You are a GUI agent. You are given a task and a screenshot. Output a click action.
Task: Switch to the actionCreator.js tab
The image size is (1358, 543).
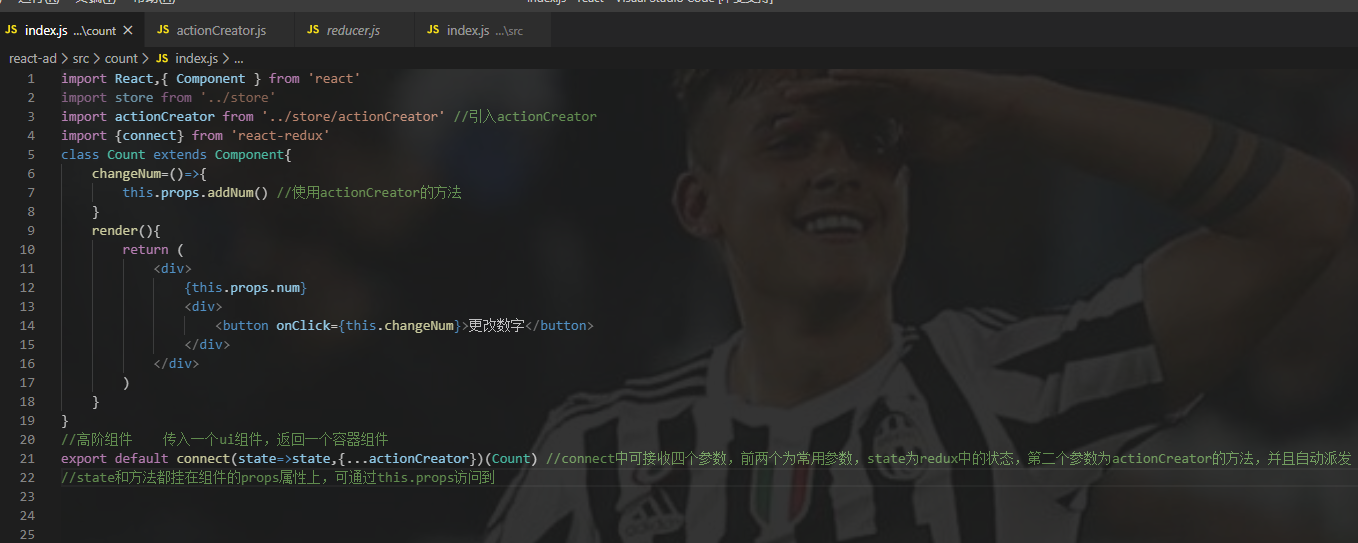pyautogui.click(x=220, y=30)
